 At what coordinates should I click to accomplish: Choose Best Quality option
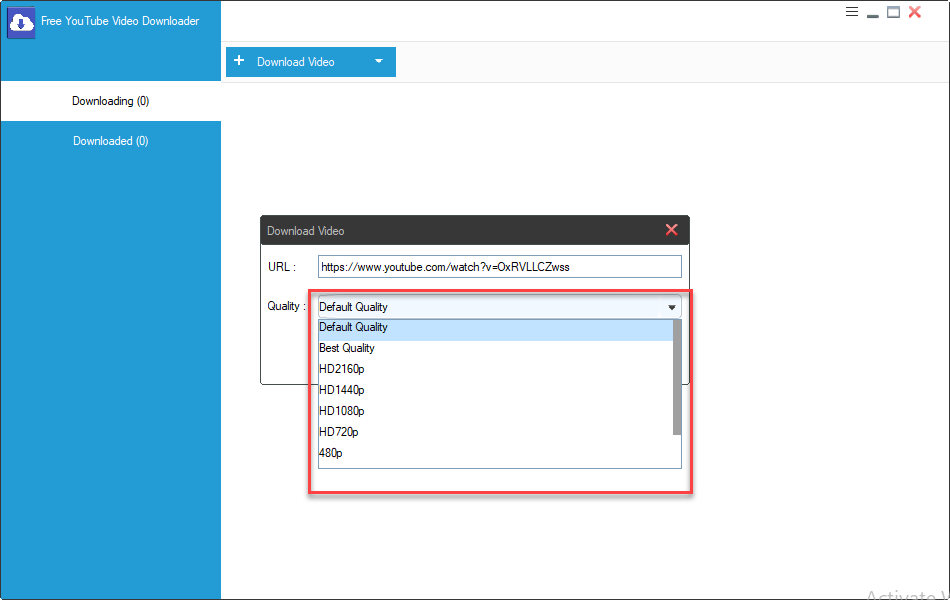coord(347,349)
